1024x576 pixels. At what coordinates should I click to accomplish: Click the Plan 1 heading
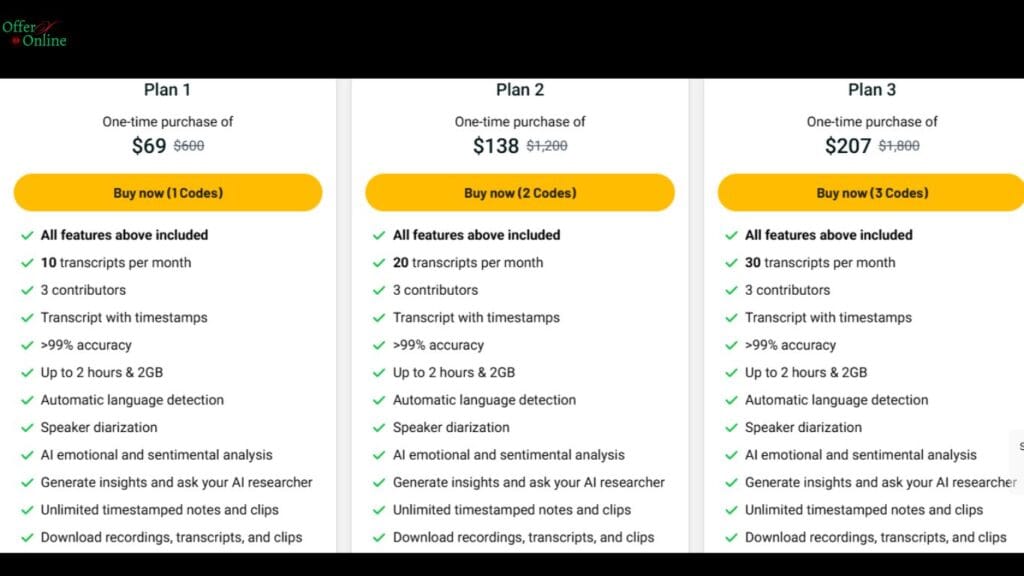167,89
